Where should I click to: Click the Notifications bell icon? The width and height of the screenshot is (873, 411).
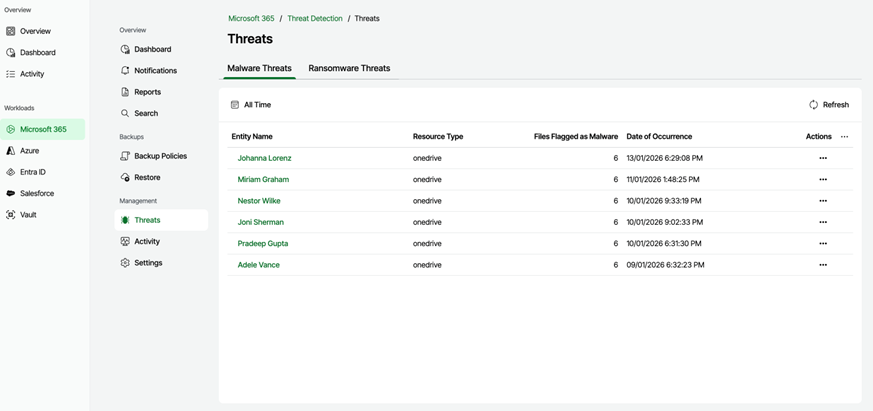coord(125,71)
